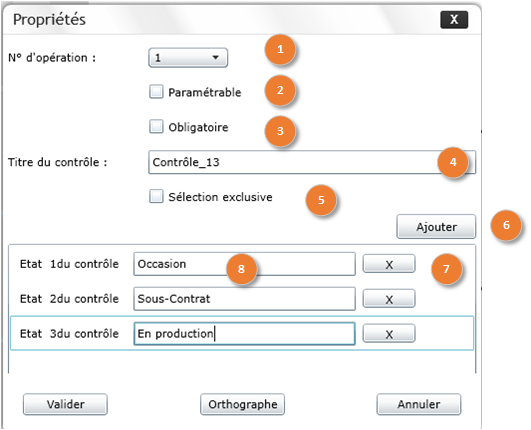
Task: Click the orange annotation marker 1
Action: click(280, 49)
